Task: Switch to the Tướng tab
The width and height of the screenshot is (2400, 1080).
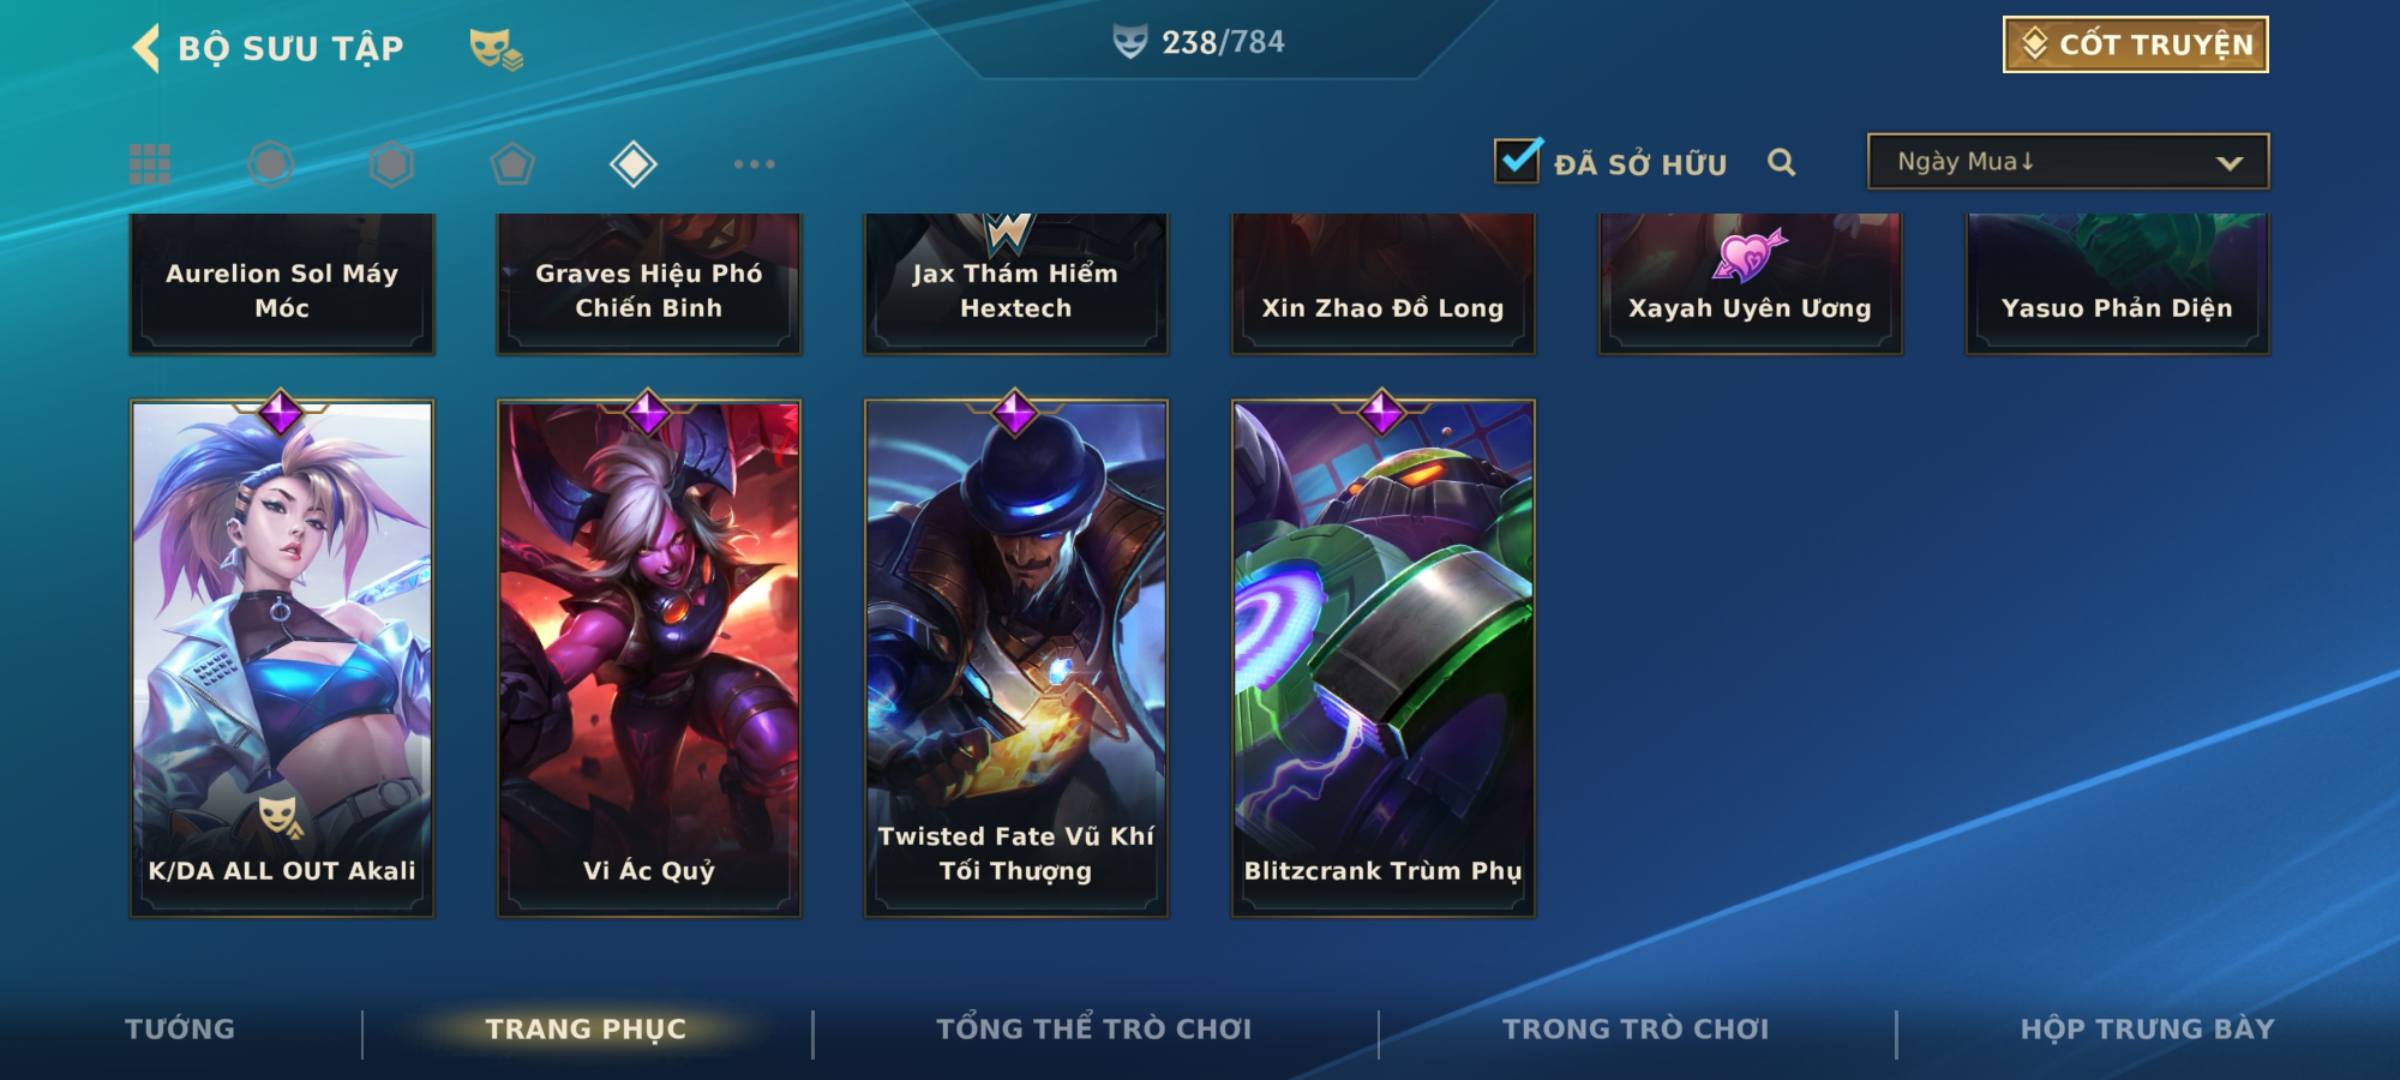Action: coord(180,1029)
